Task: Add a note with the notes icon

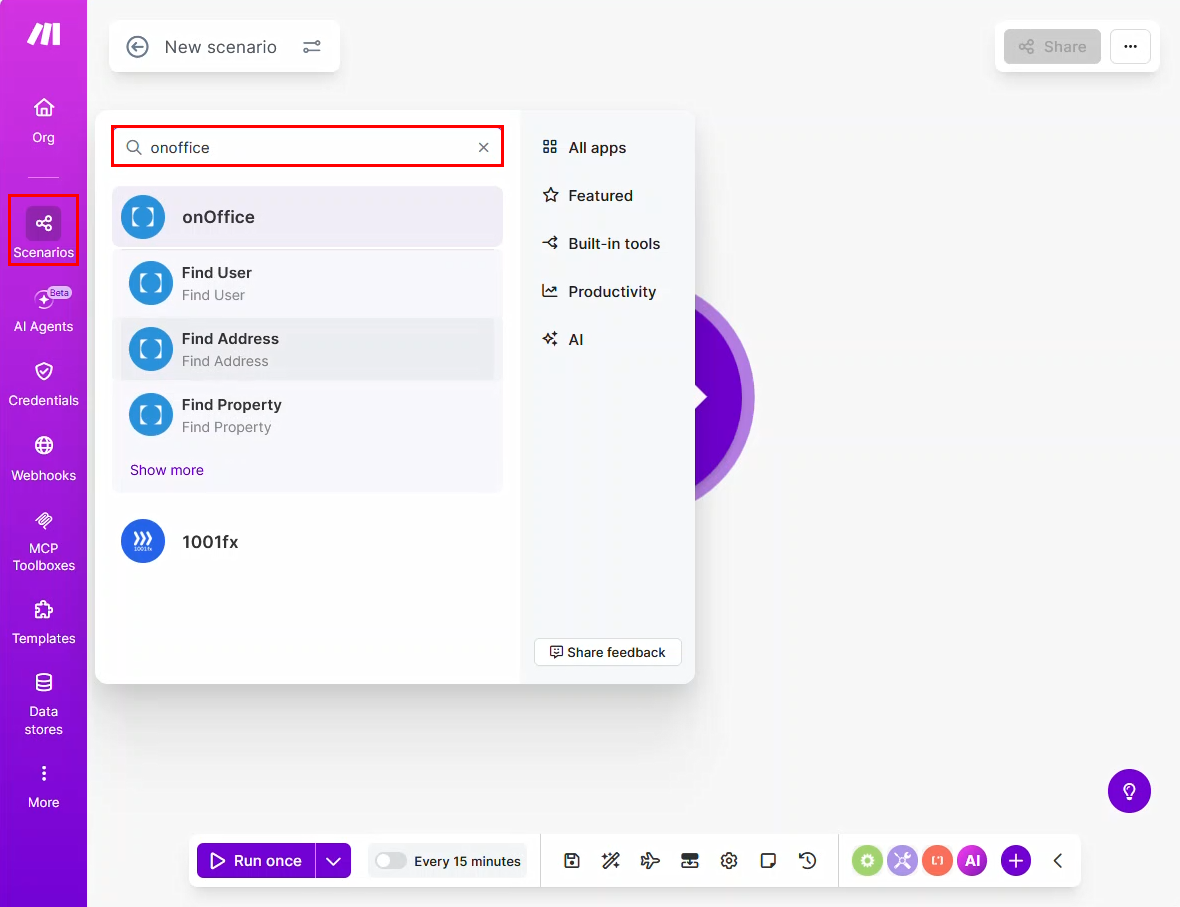Action: 768,860
